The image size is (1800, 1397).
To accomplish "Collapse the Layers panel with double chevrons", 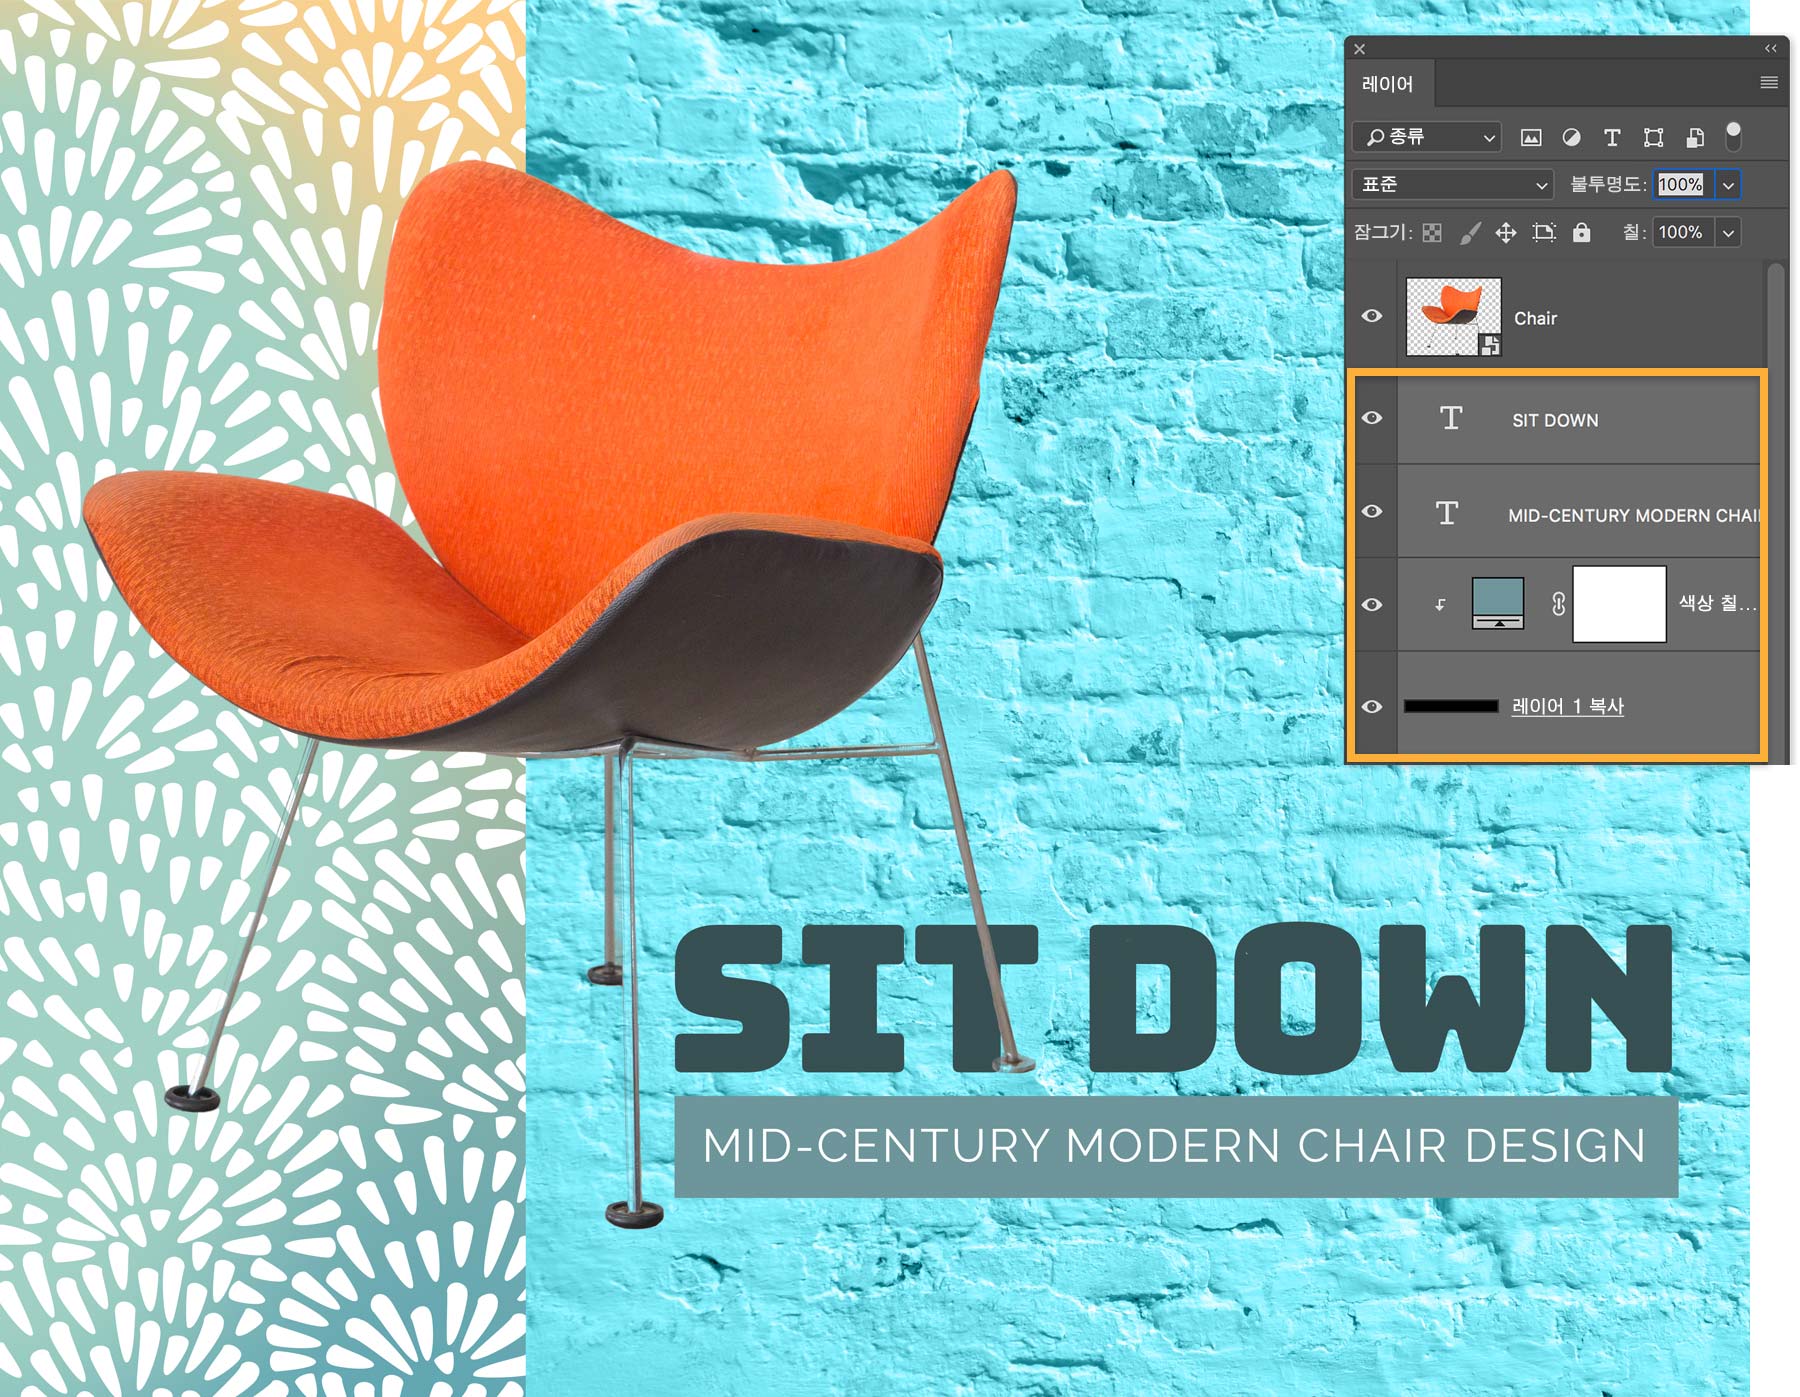I will pos(1771,48).
